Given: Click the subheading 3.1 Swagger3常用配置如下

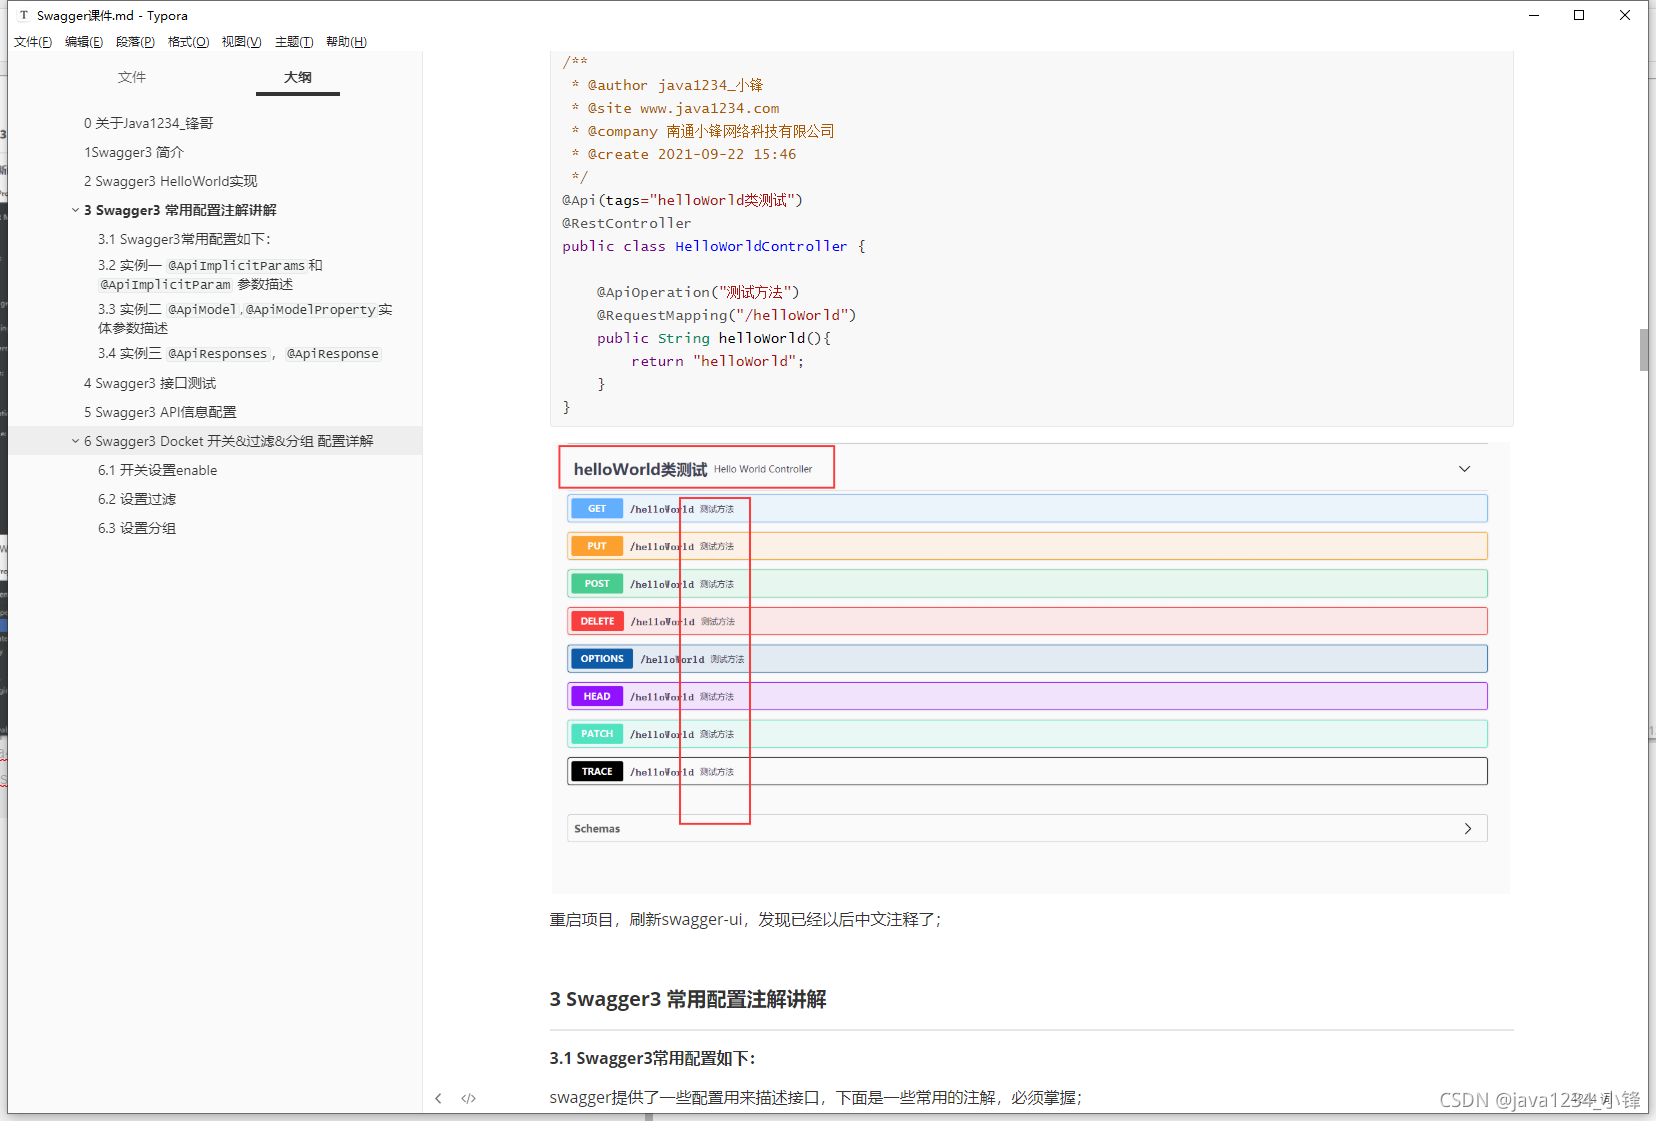Looking at the screenshot, I should pos(653,1058).
